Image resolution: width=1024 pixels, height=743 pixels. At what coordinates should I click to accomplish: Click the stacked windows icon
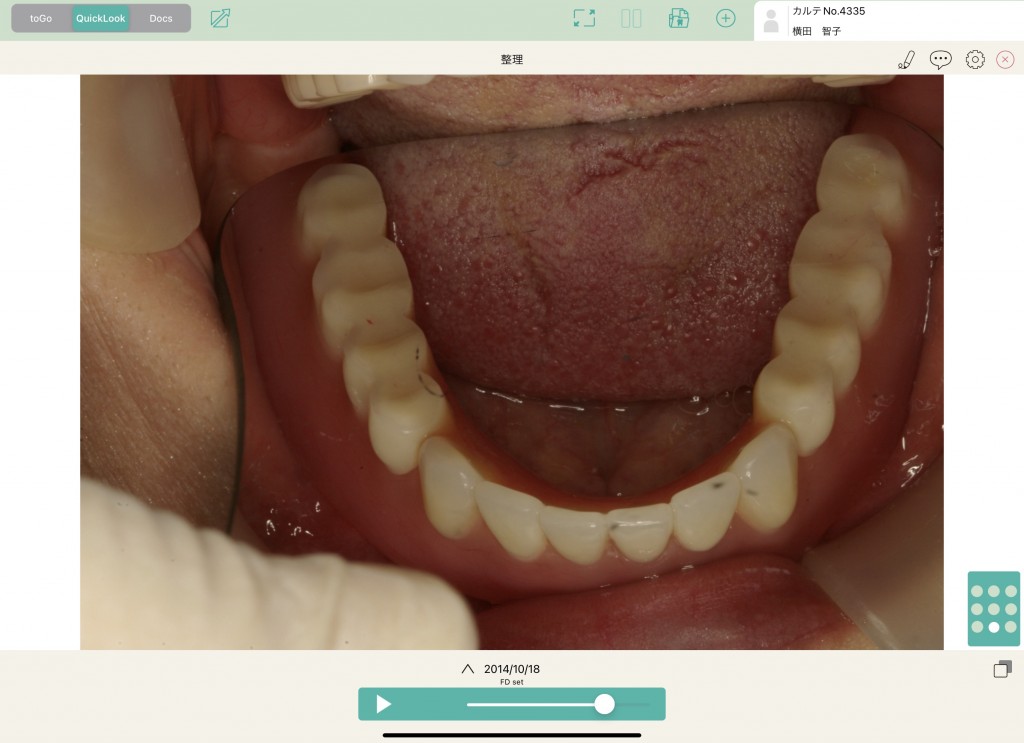click(1002, 669)
